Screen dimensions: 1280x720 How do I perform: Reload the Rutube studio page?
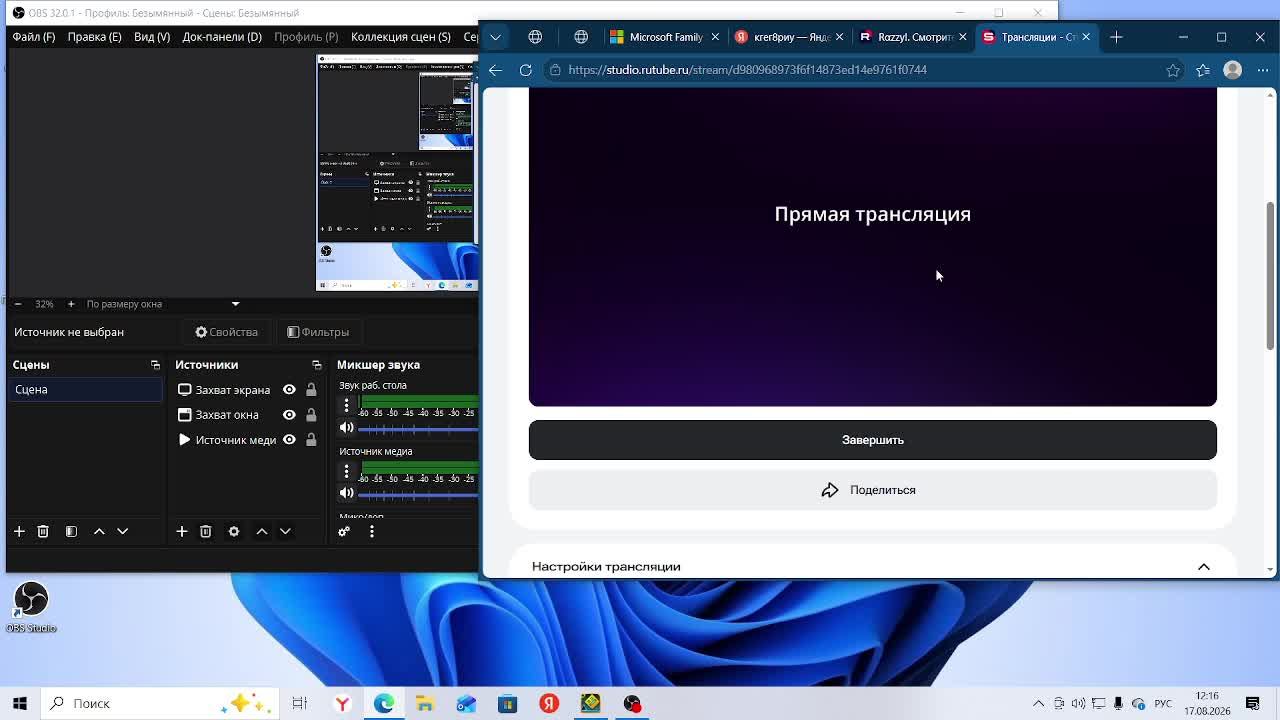click(526, 70)
